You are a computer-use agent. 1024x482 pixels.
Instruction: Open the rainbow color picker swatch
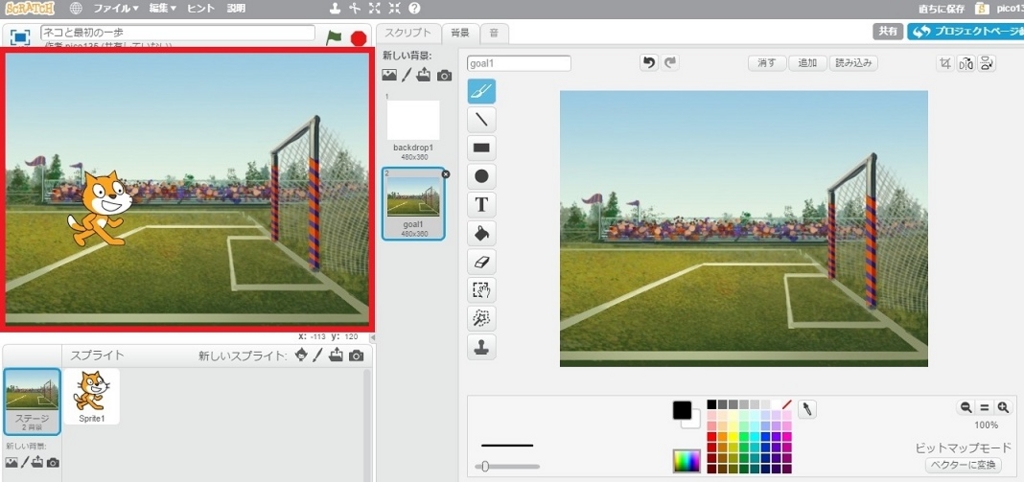coord(686,460)
